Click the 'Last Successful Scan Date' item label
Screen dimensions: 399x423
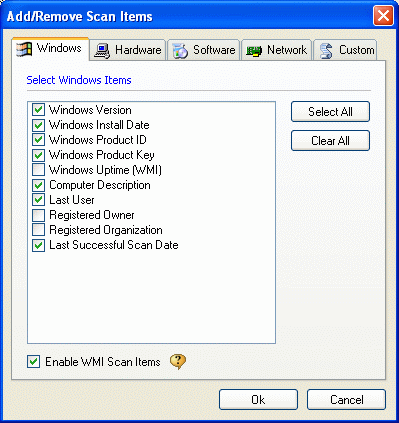[114, 245]
